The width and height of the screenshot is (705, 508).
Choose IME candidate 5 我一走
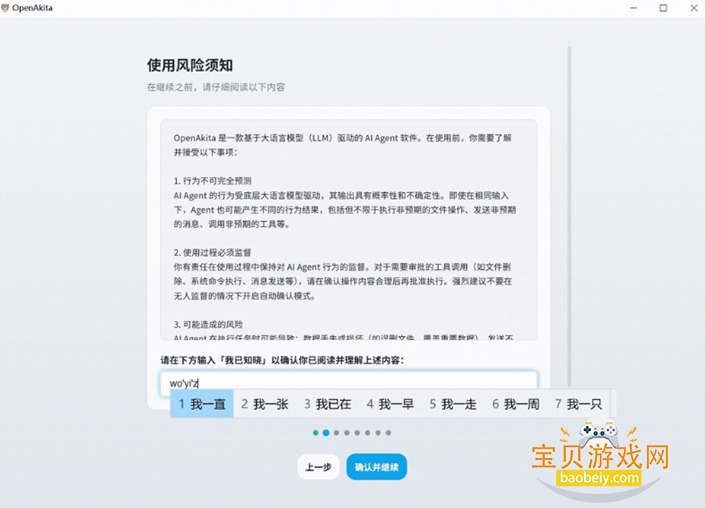point(453,404)
